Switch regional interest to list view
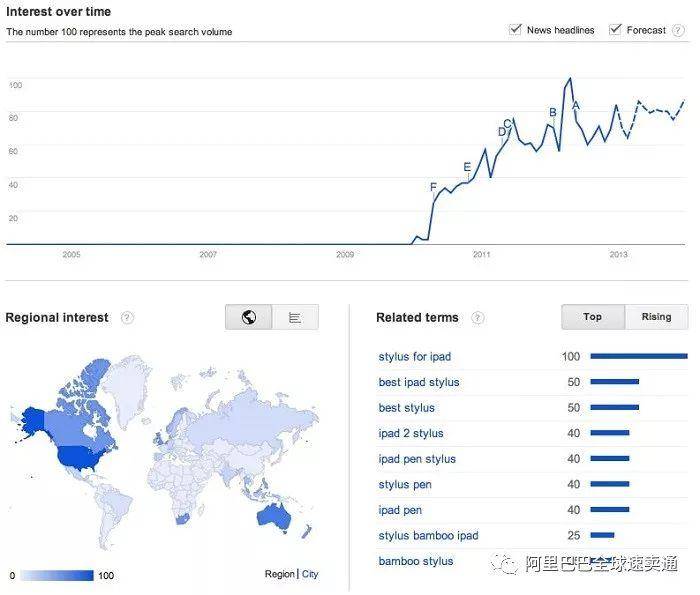700x595 pixels. (295, 317)
